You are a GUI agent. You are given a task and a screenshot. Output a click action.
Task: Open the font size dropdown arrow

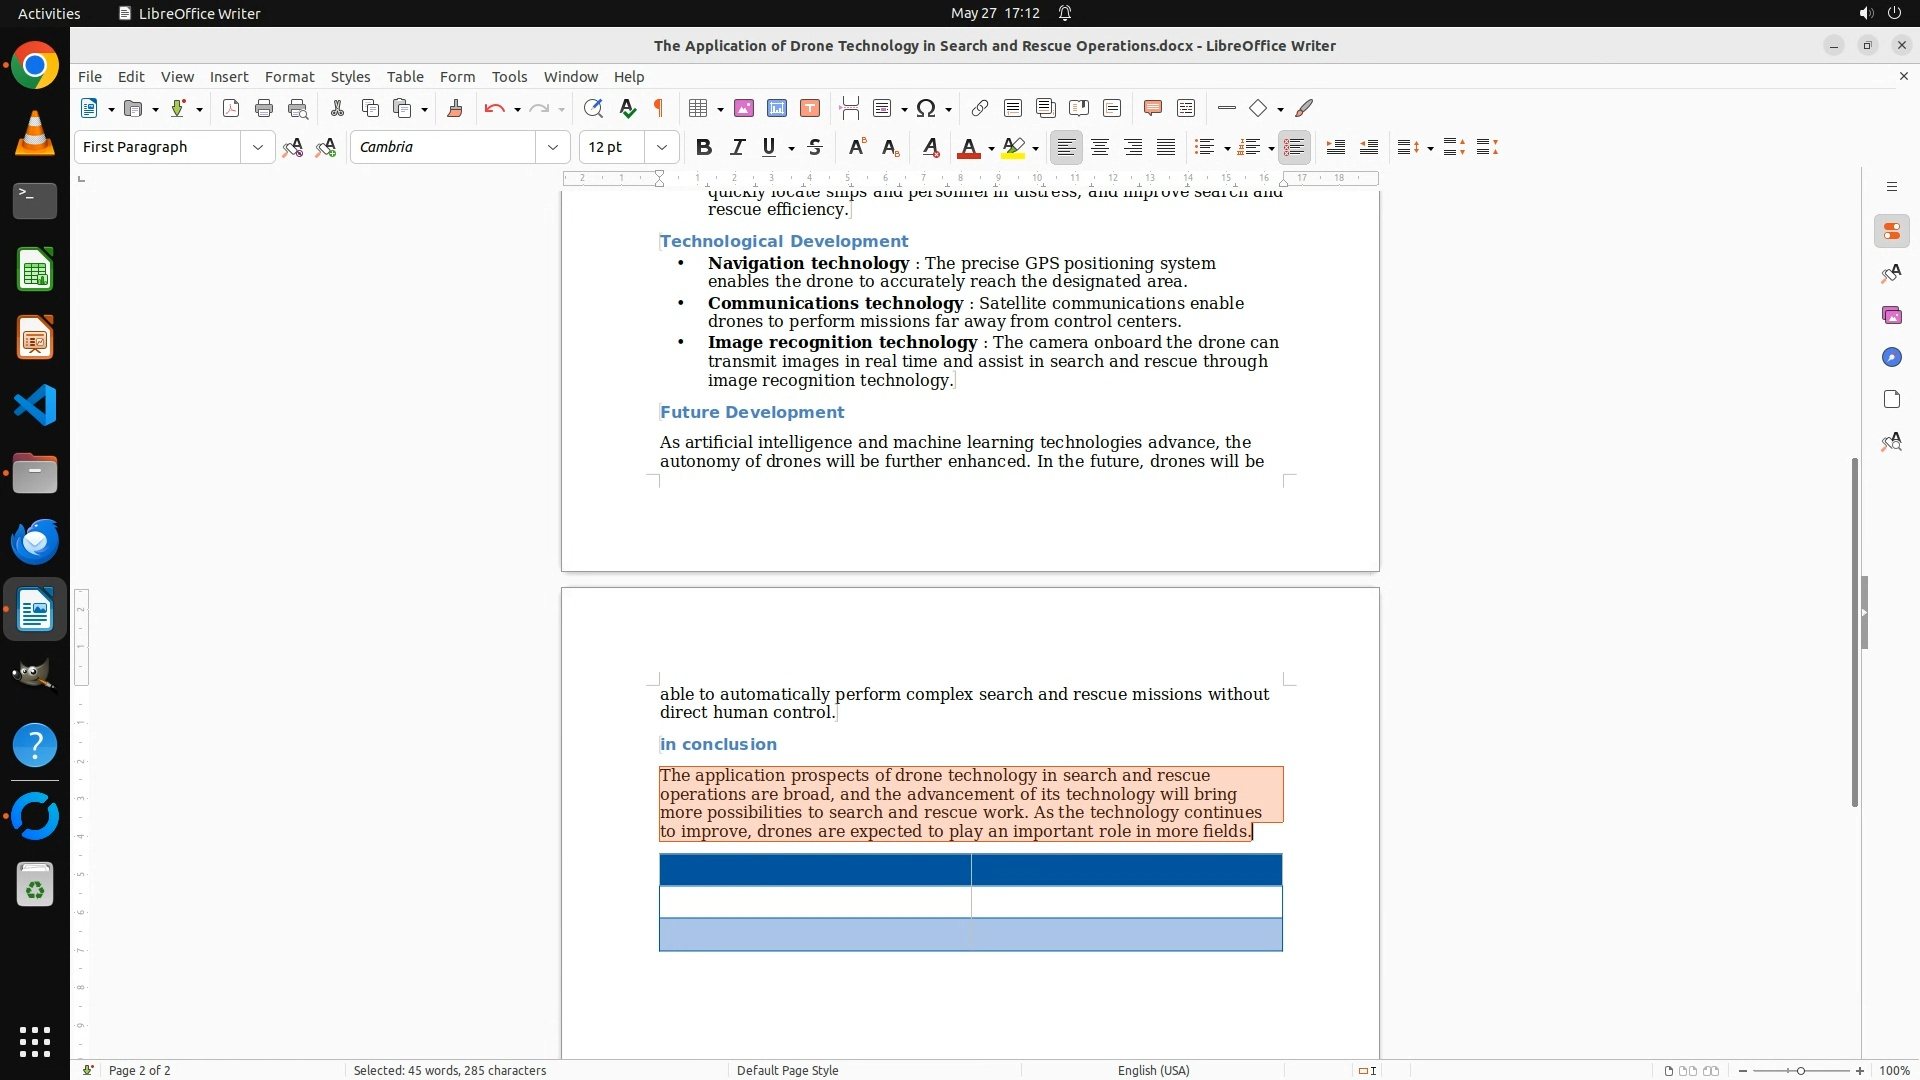661,147
